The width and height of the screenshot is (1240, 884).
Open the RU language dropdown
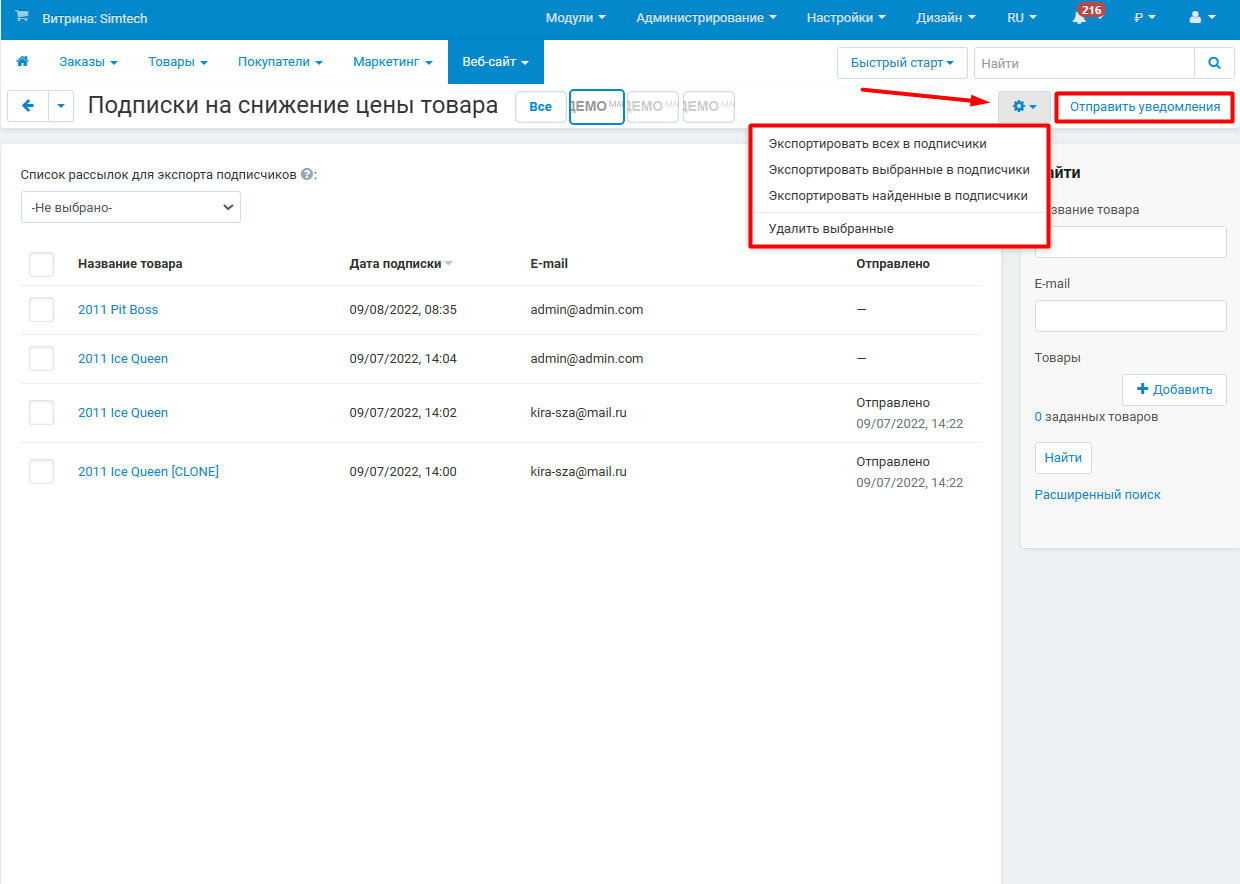coord(1022,18)
